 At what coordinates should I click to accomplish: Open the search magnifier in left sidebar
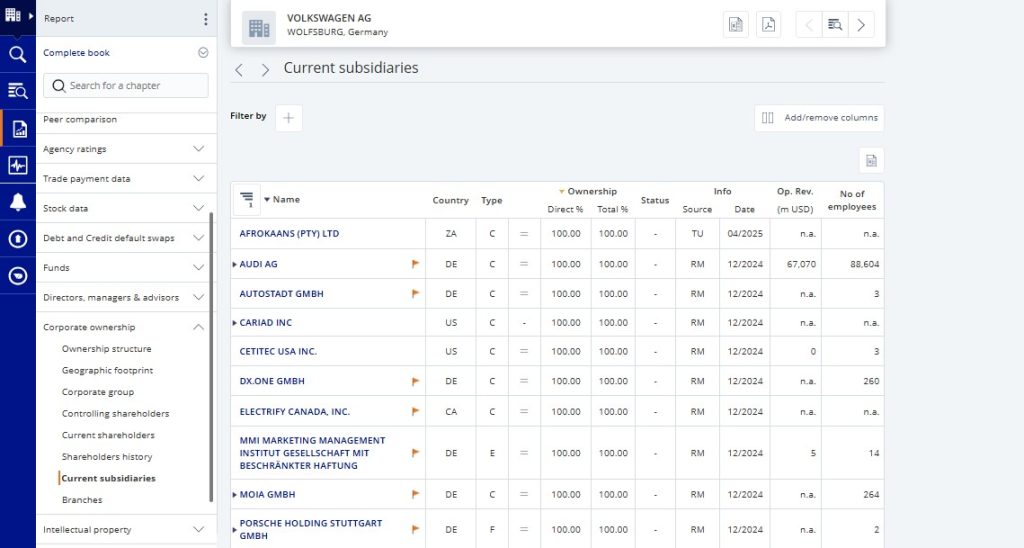[x=18, y=55]
